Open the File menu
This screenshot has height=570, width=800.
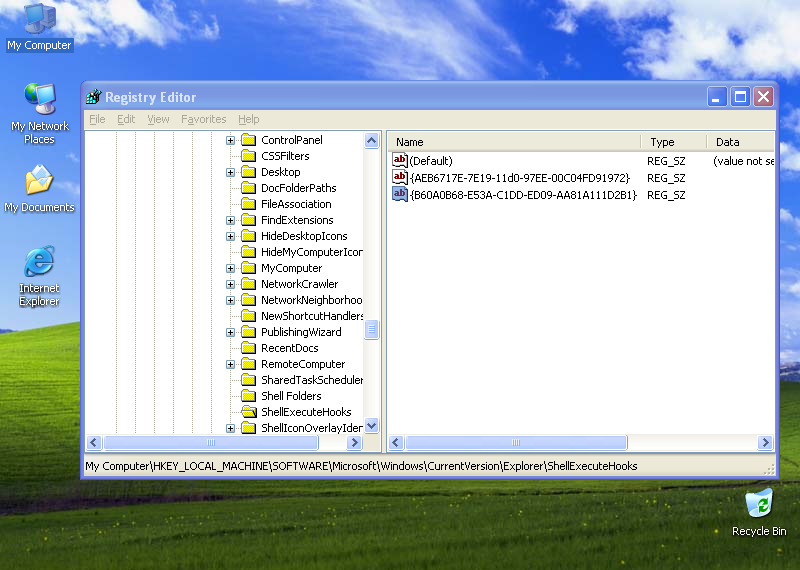[x=97, y=119]
